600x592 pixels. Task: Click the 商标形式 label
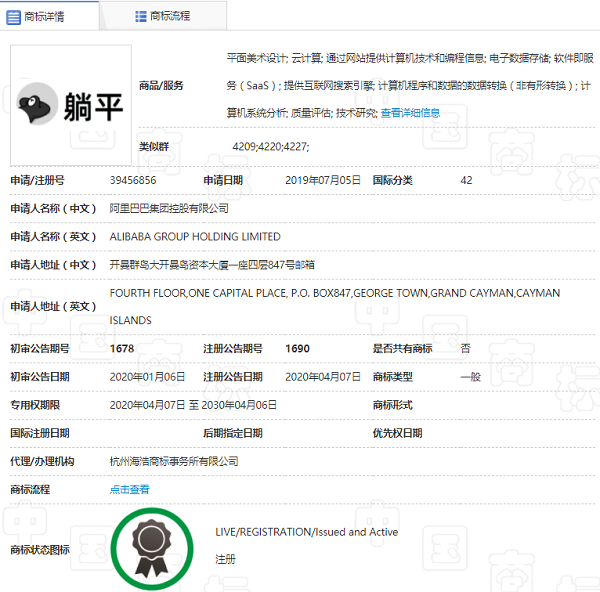393,405
